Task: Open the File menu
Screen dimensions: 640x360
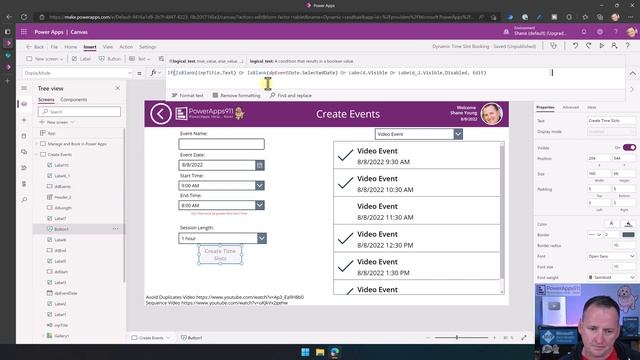Action: pos(54,47)
